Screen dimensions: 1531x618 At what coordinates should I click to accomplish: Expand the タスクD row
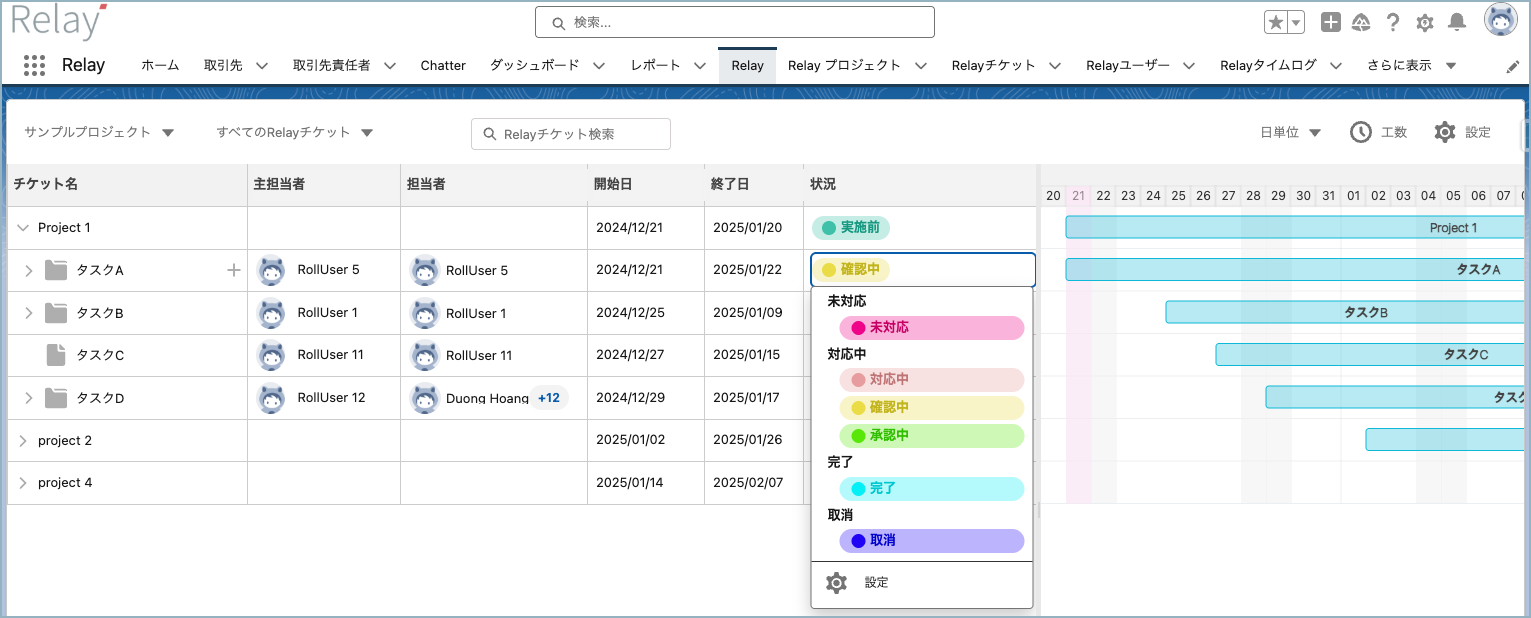[29, 398]
